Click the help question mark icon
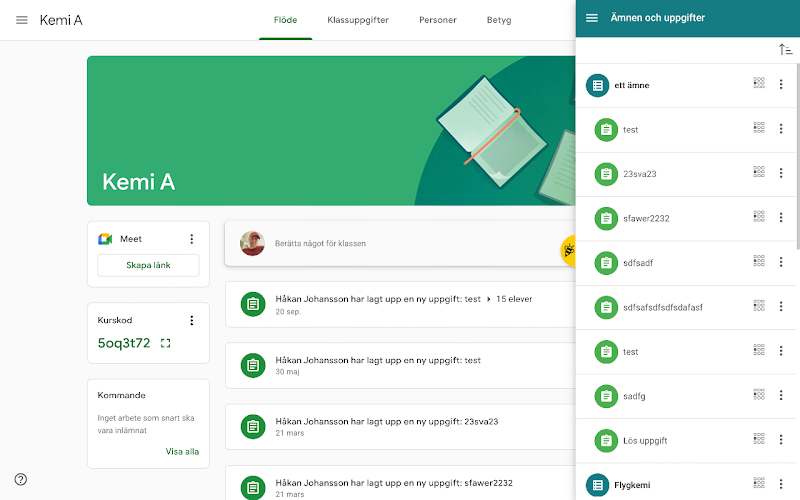The height and width of the screenshot is (500, 800). (x=21, y=479)
